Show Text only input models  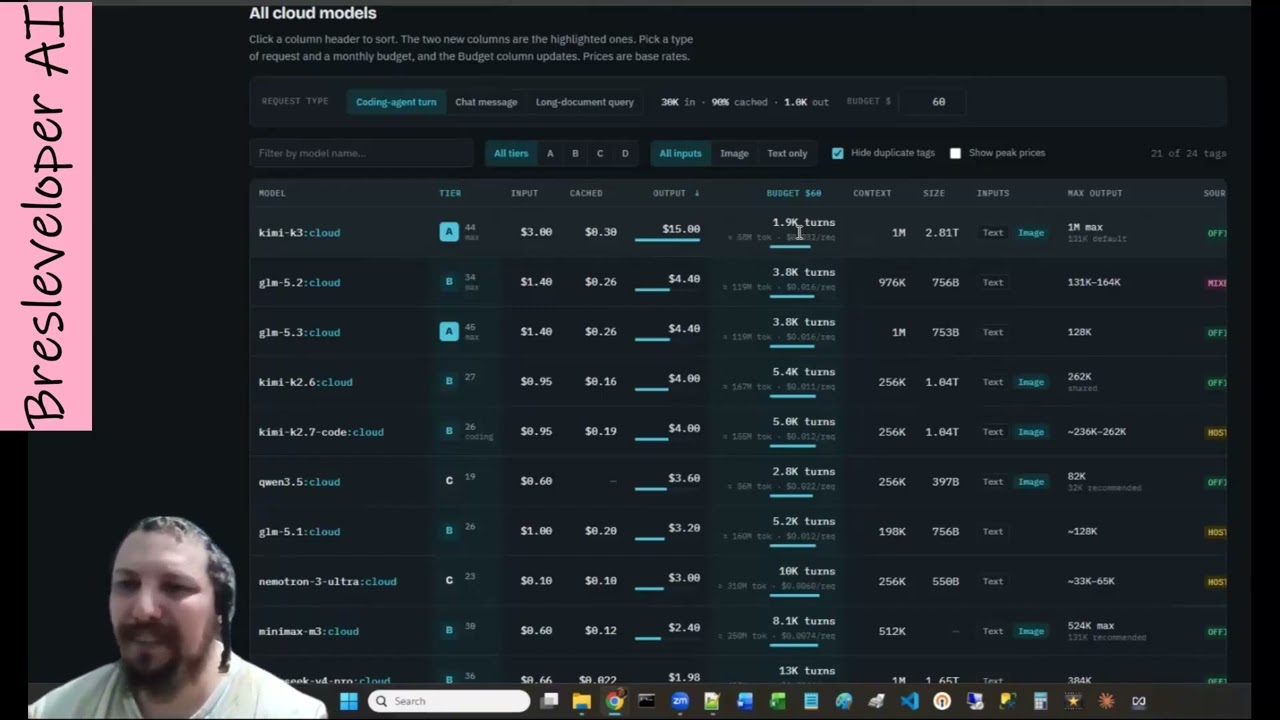[787, 153]
